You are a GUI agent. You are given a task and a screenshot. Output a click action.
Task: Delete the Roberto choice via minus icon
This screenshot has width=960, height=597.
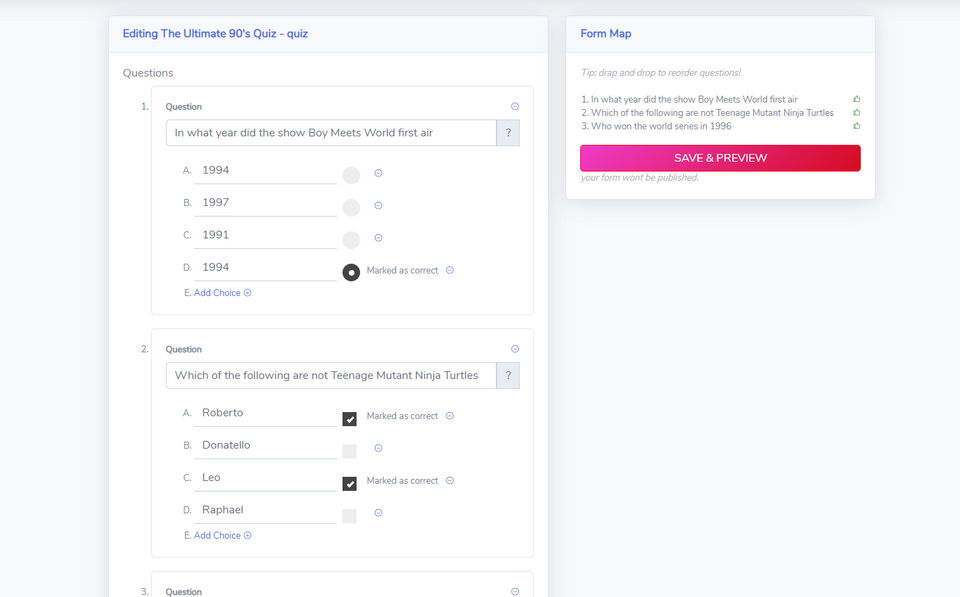click(x=450, y=416)
